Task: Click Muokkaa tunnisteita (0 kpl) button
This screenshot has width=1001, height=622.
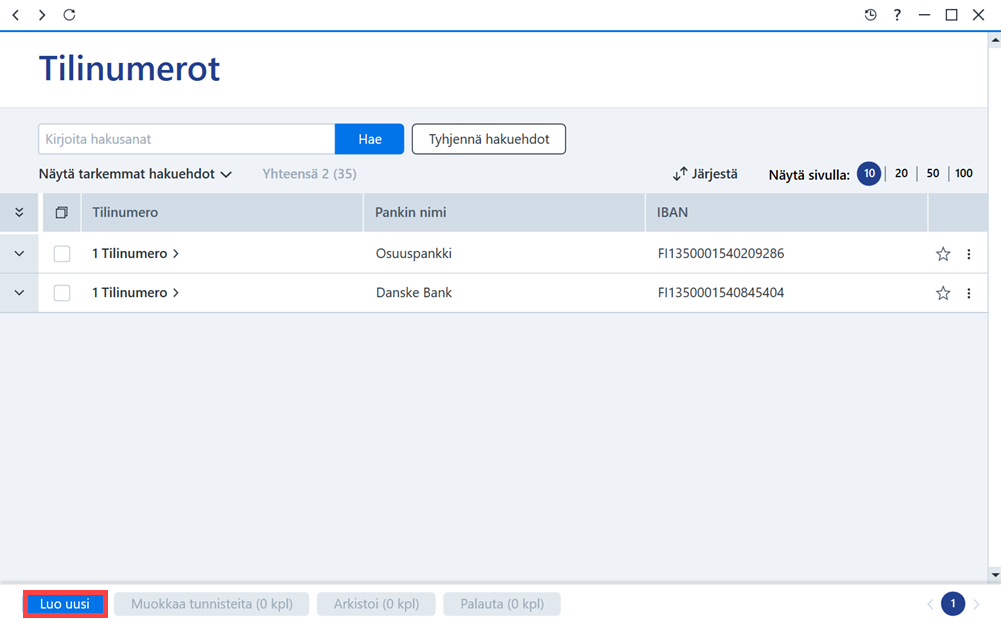Action: [x=212, y=604]
